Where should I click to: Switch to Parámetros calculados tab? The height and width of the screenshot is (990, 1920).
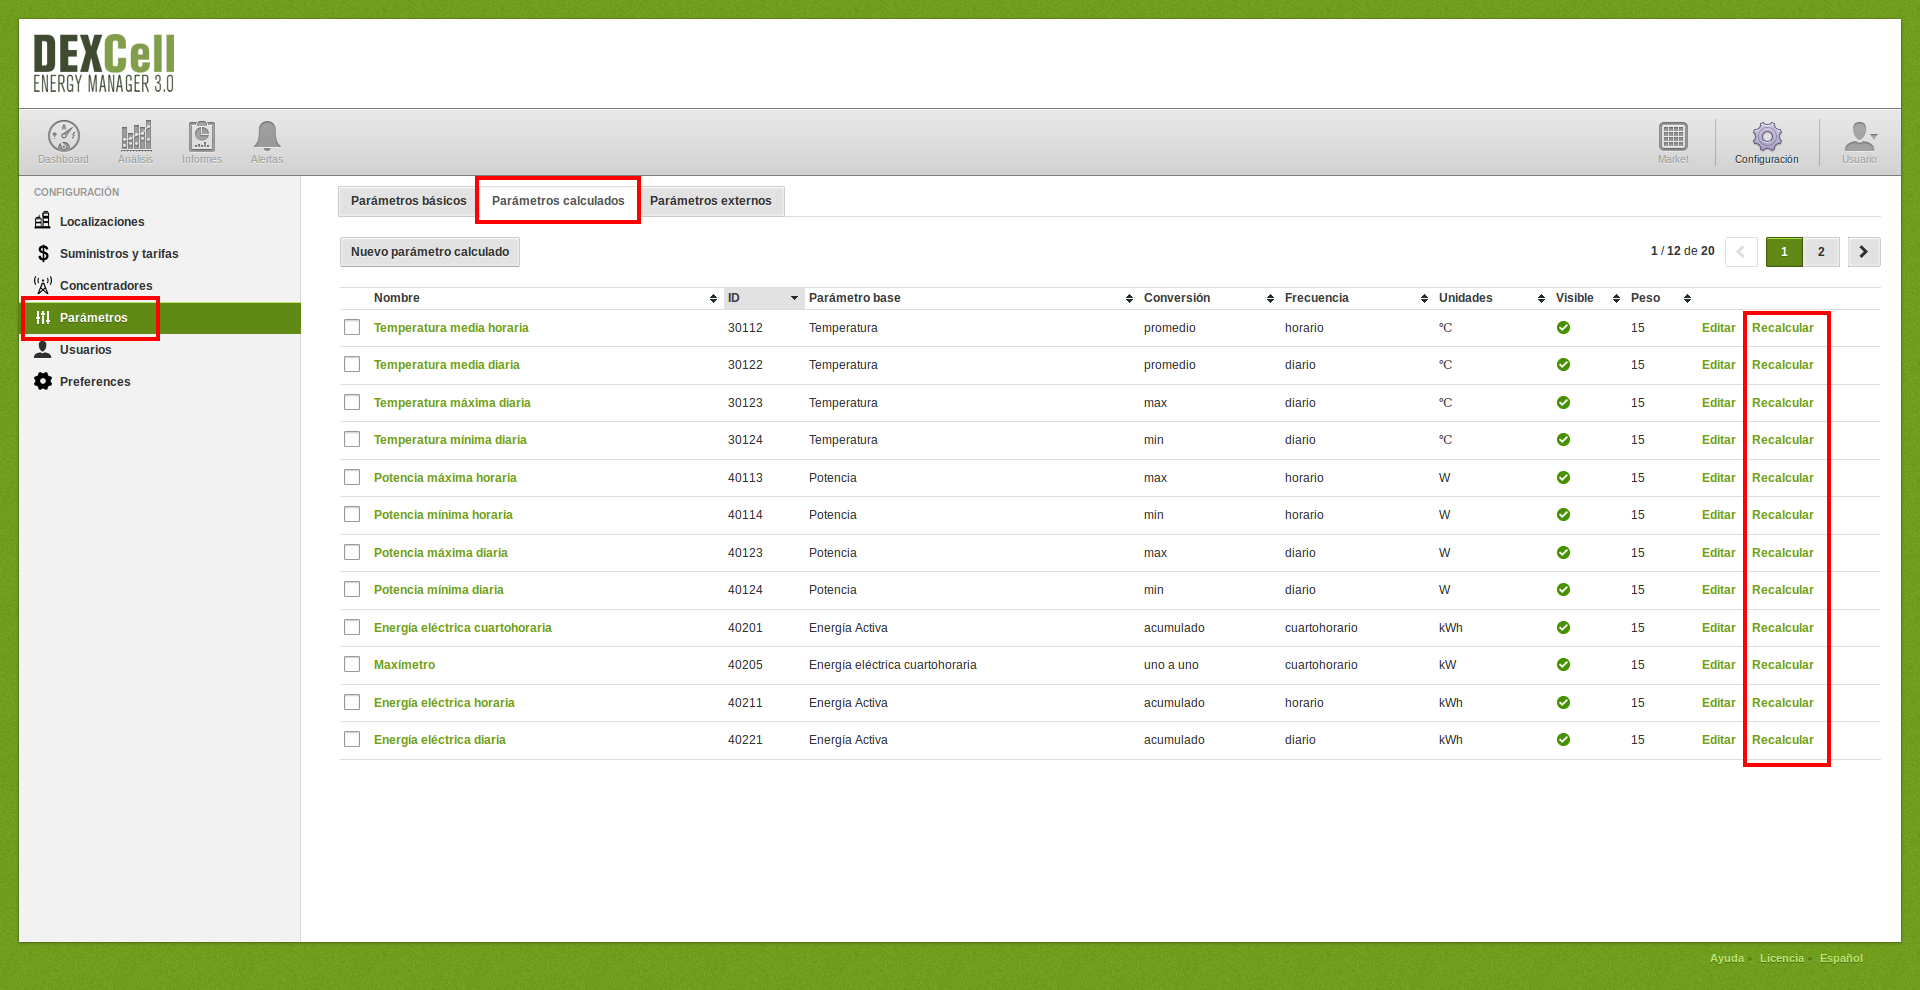pos(558,201)
